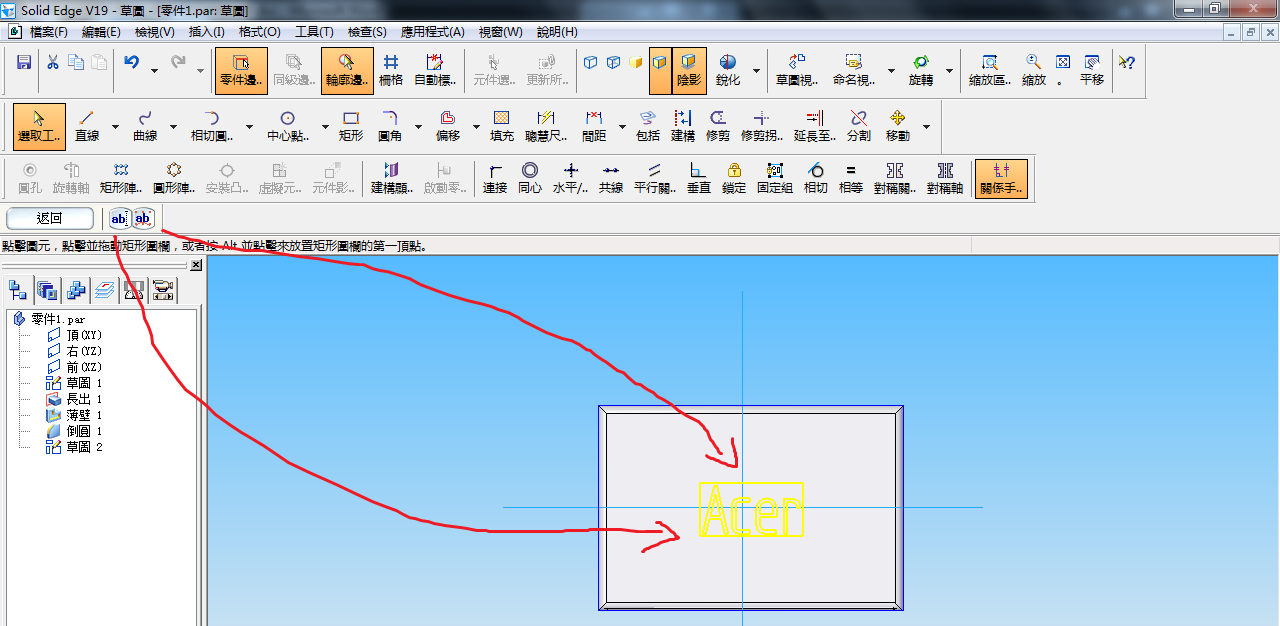Choose the 中心點 circle tool
Viewport: 1280px width, 626px height.
pyautogui.click(x=287, y=126)
